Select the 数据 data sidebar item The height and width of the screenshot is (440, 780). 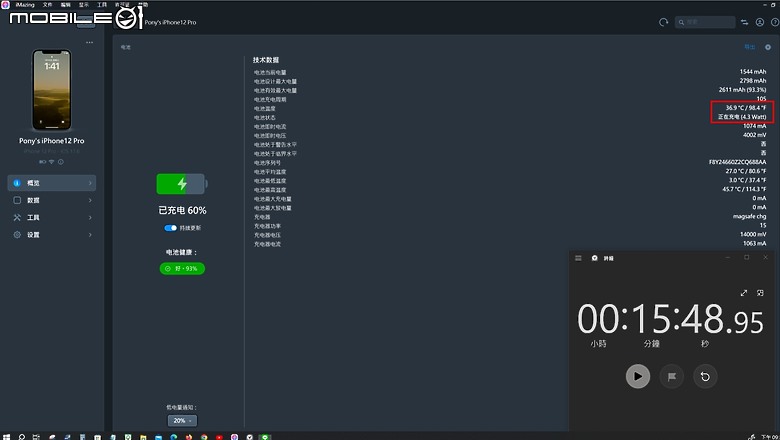tap(52, 200)
